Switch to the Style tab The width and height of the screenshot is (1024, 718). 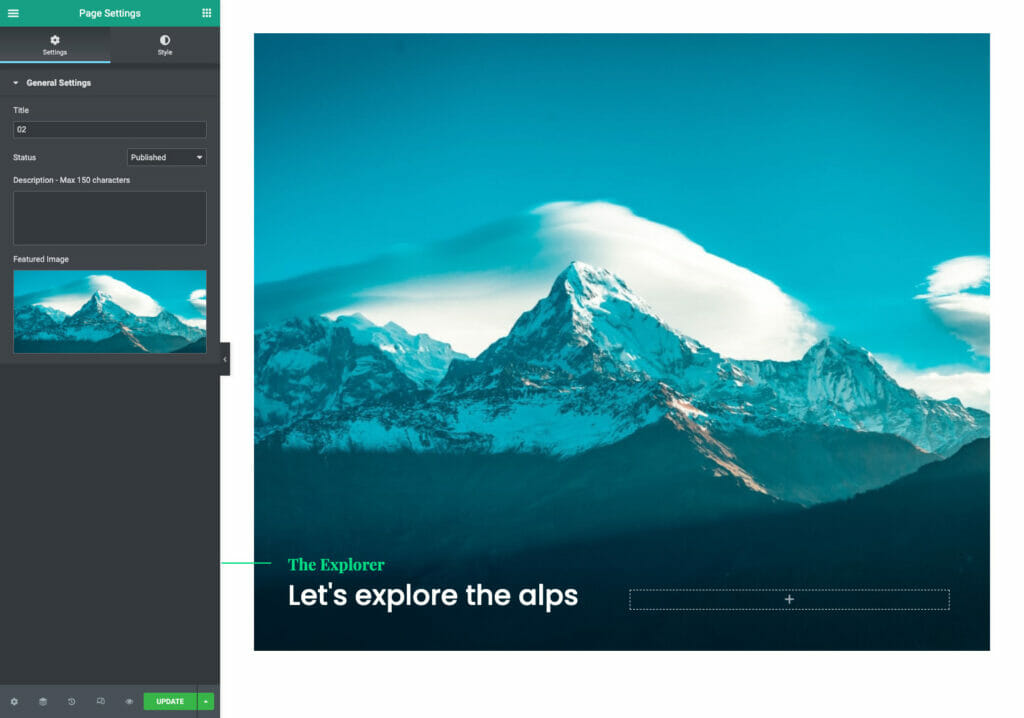pyautogui.click(x=165, y=45)
